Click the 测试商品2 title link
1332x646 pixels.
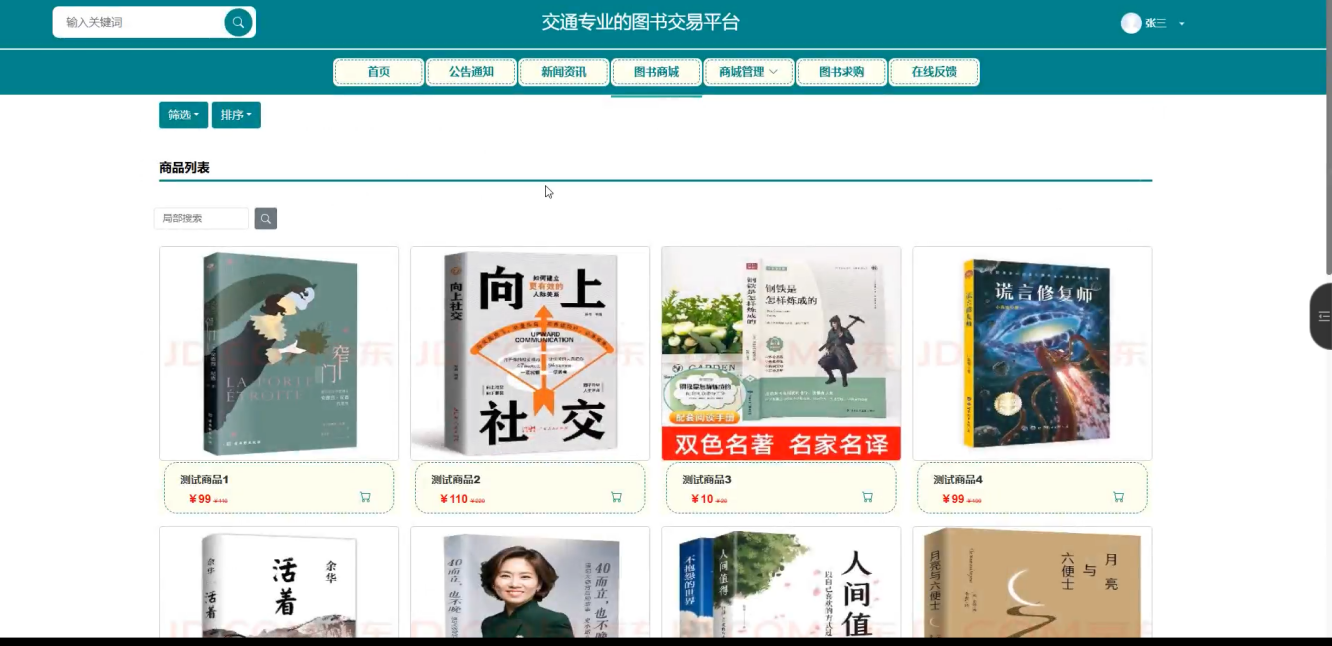[x=456, y=480]
